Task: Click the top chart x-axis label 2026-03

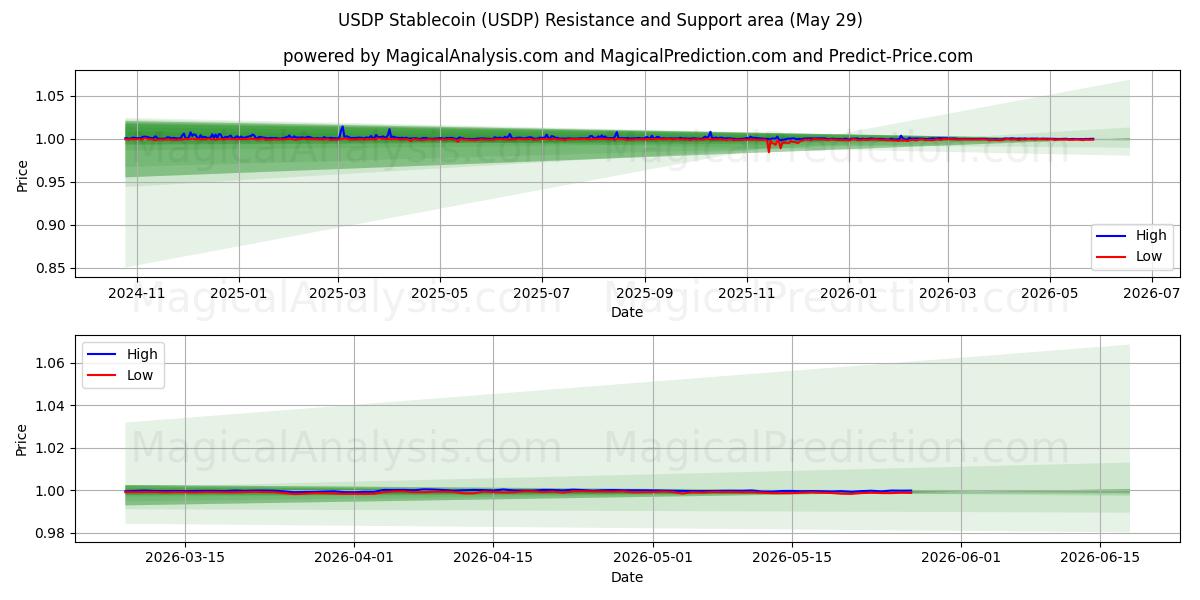Action: point(948,294)
